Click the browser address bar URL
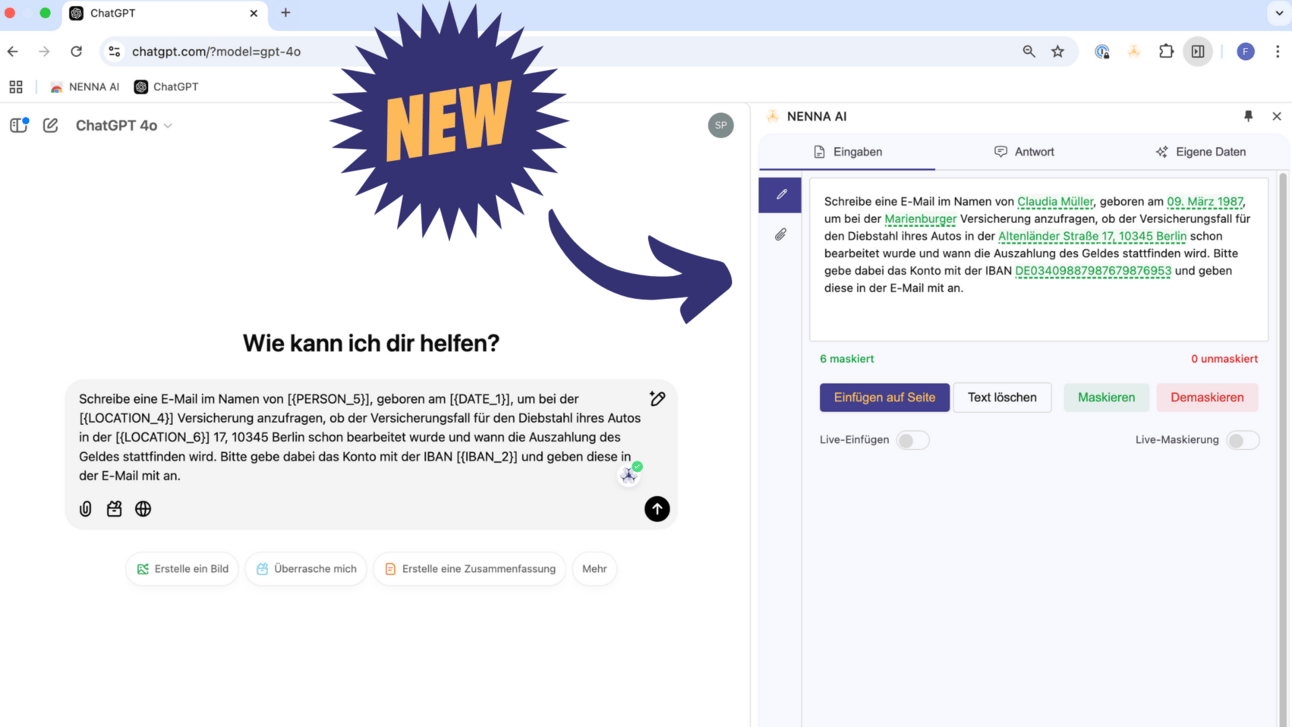The width and height of the screenshot is (1292, 727). pyautogui.click(x=216, y=51)
